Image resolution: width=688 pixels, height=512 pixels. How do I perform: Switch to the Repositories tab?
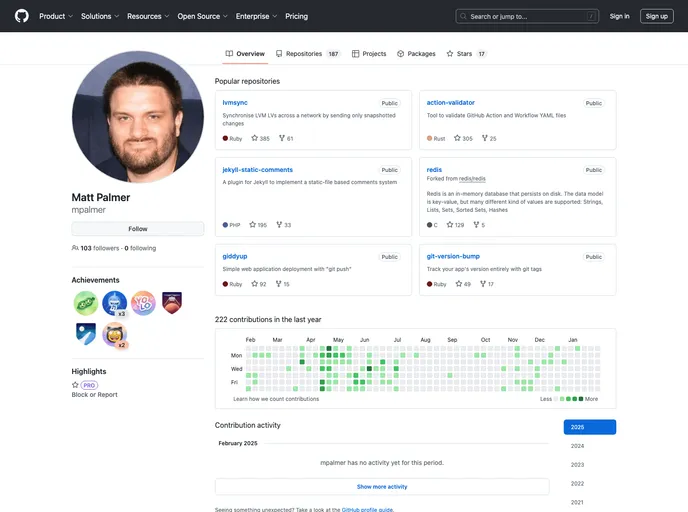point(308,54)
